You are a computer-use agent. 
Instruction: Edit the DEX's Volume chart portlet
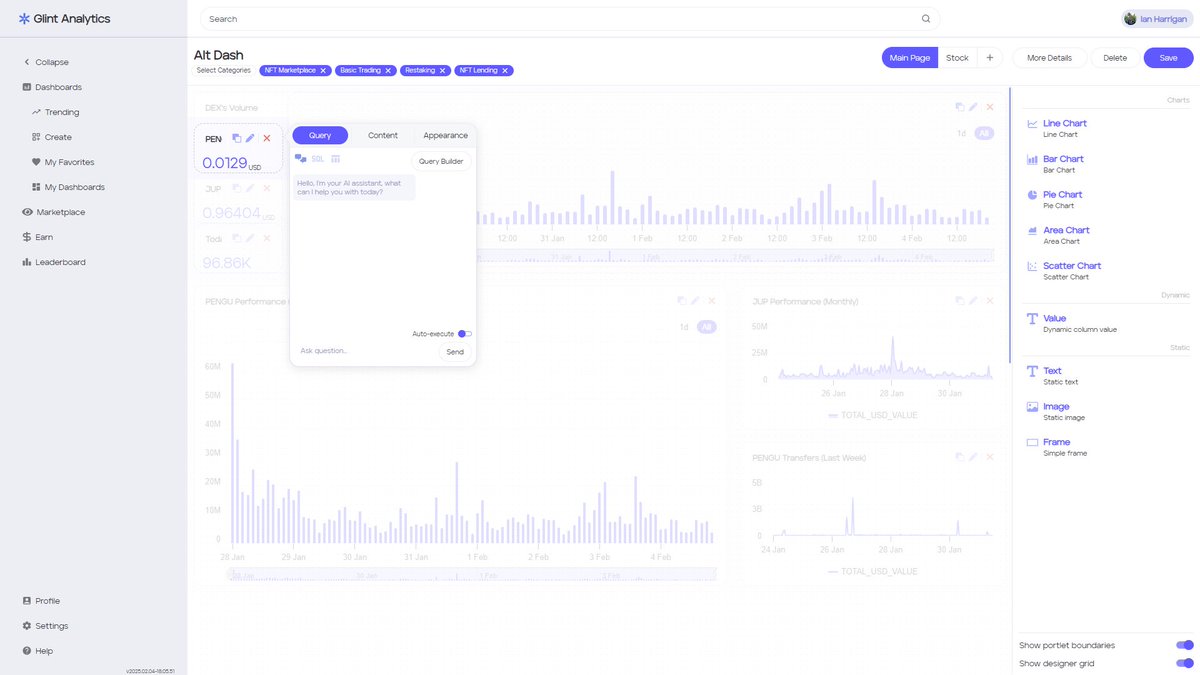(x=974, y=107)
